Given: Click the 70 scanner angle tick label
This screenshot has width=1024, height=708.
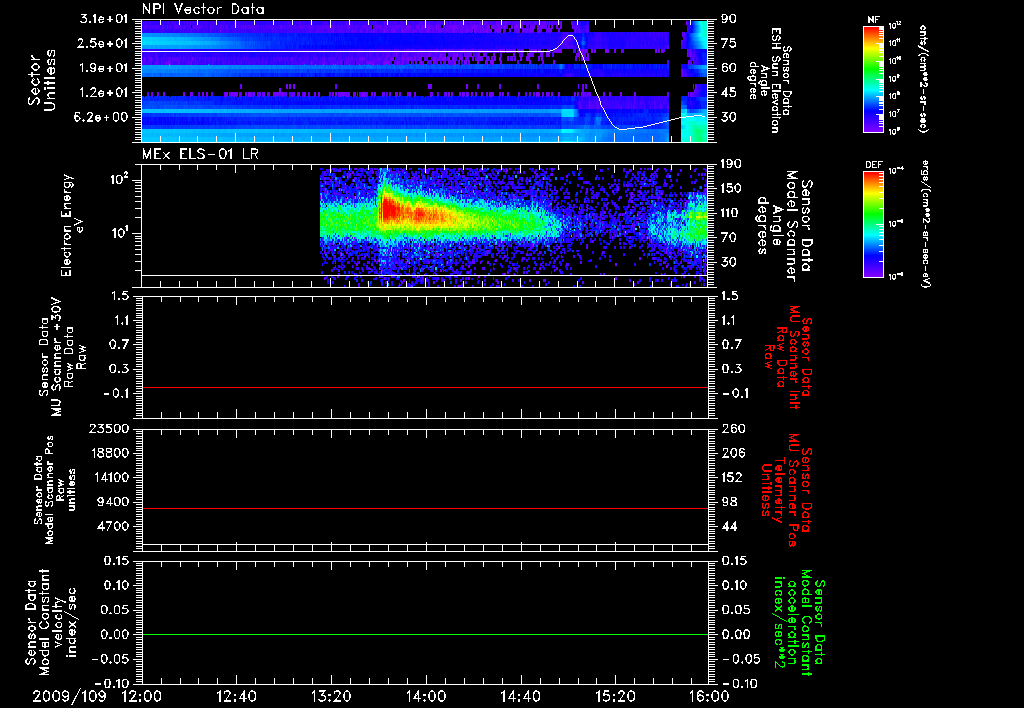Looking at the screenshot, I should pyautogui.click(x=728, y=238).
